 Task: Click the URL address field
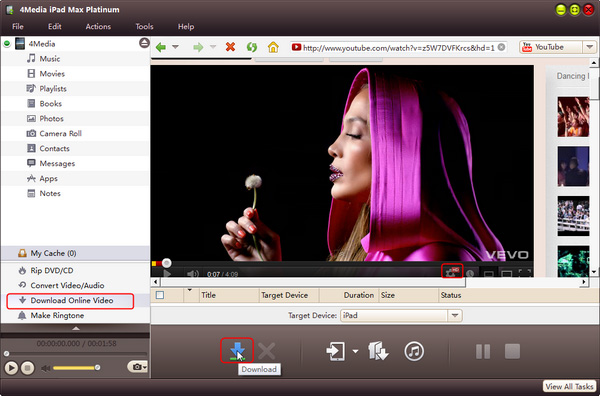[x=398, y=47]
